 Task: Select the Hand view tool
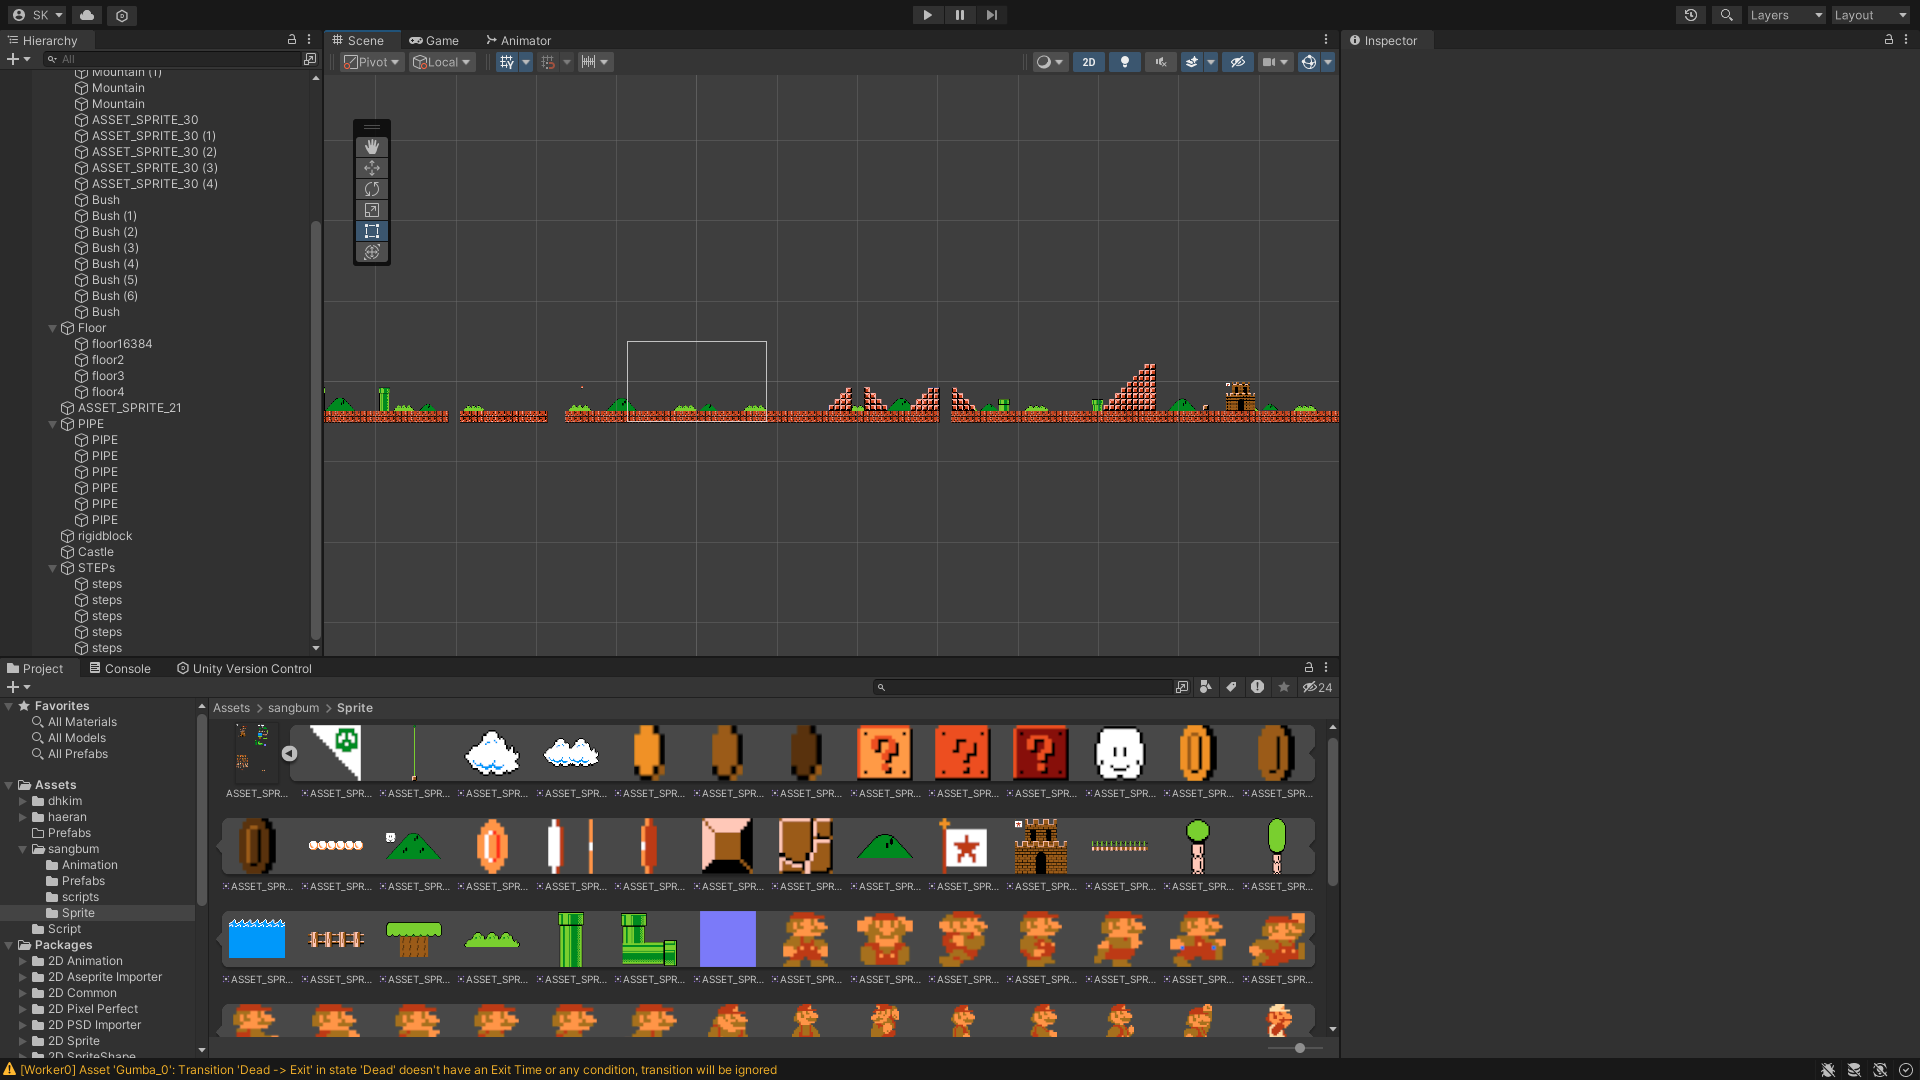click(x=372, y=147)
